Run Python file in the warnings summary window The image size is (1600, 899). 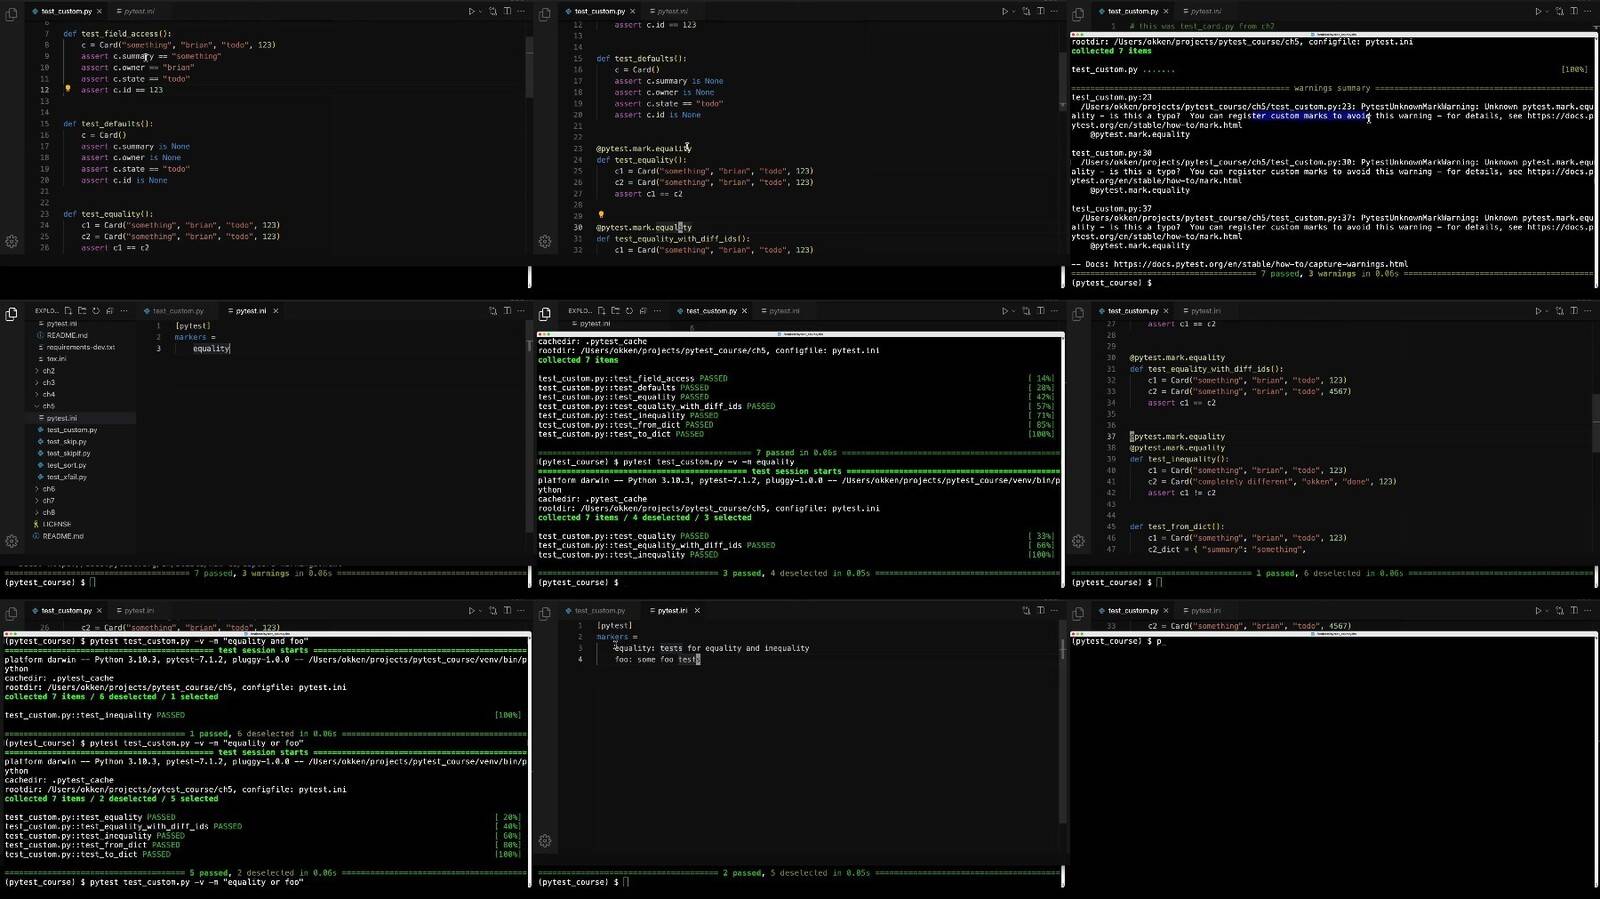(1538, 11)
